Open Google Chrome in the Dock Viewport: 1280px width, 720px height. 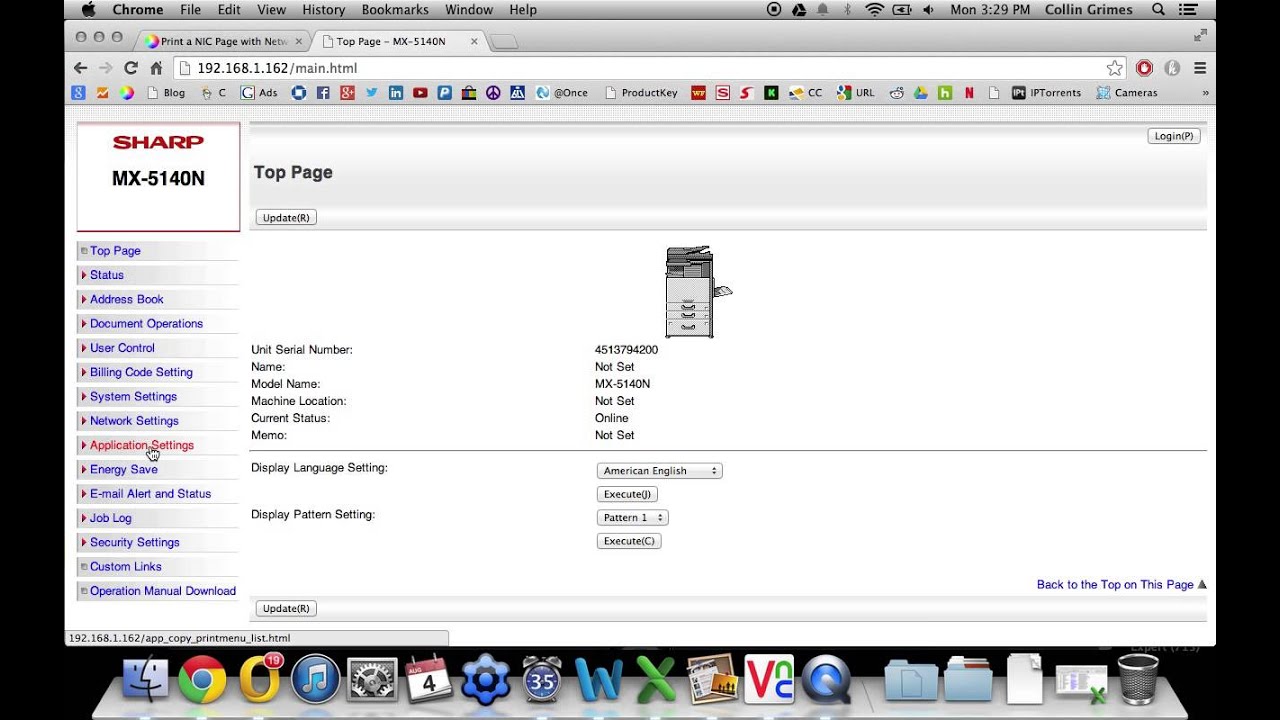click(x=202, y=682)
